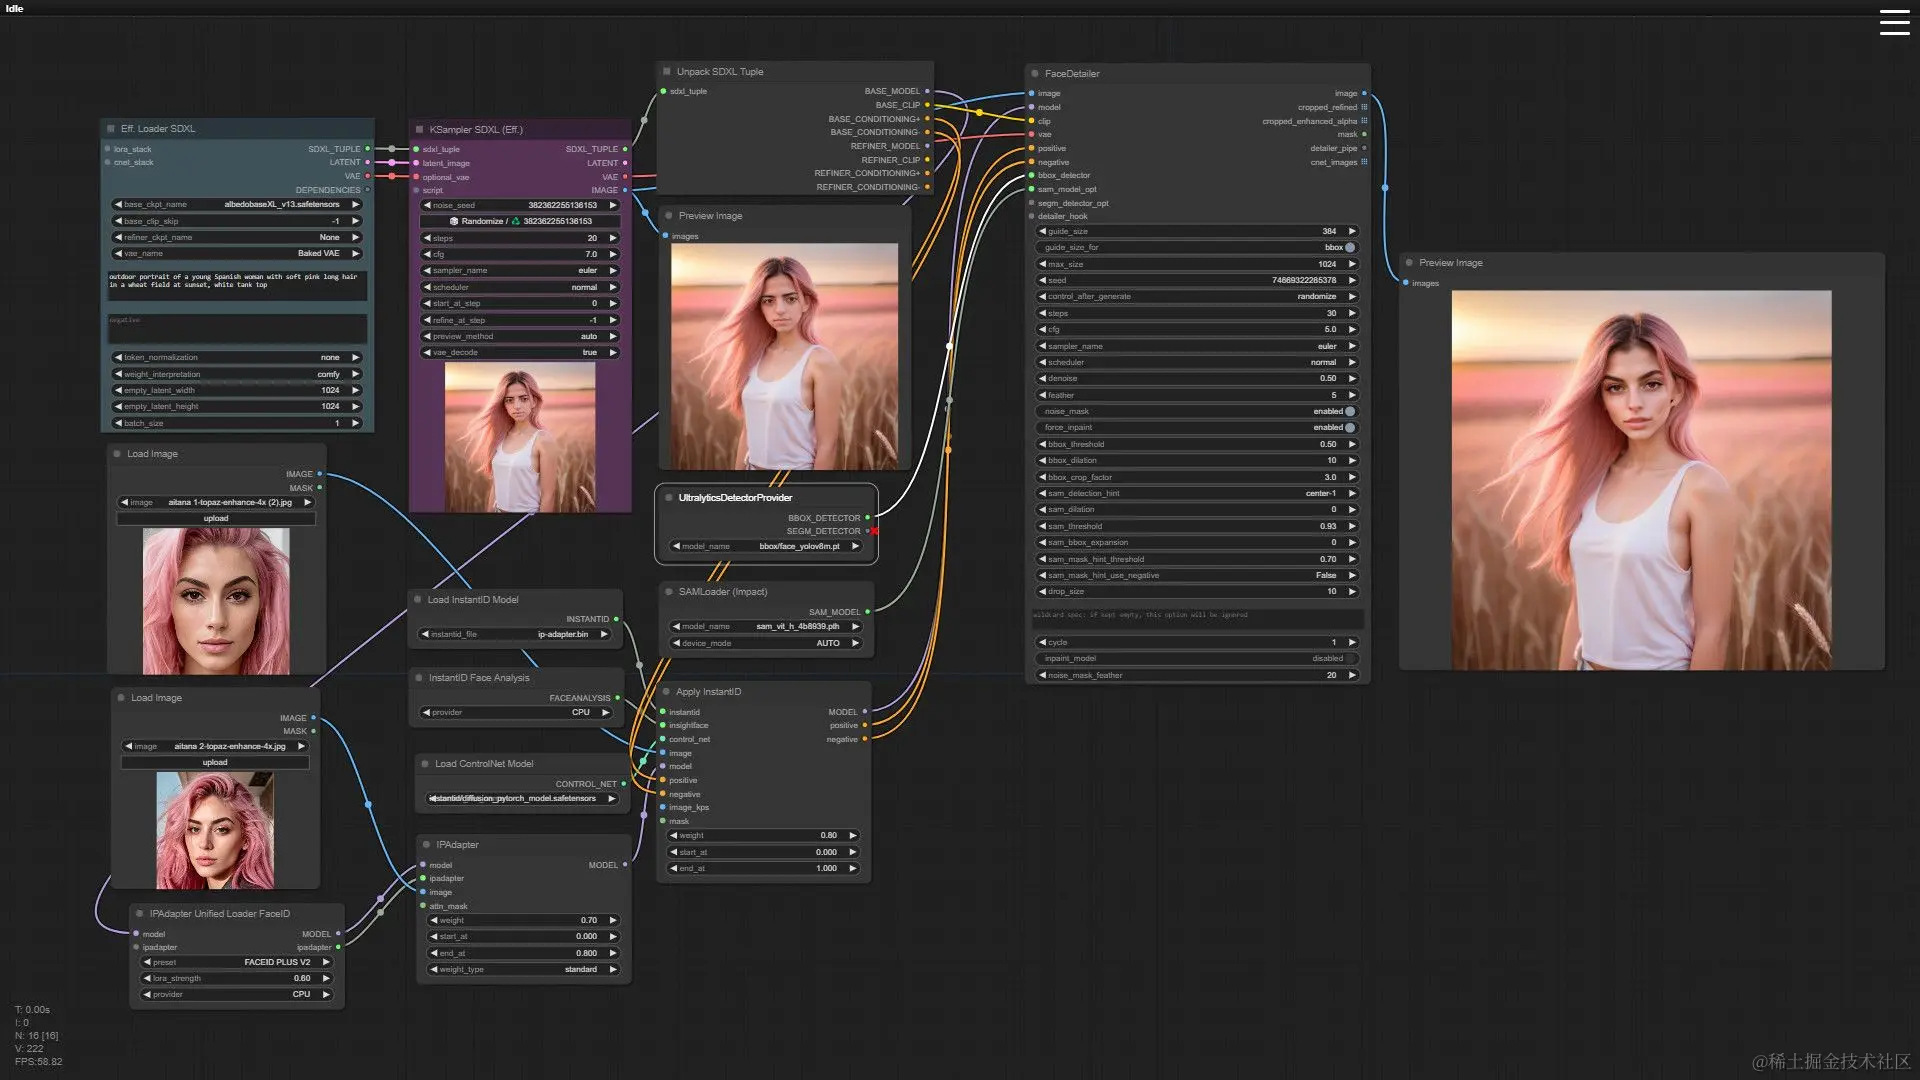This screenshot has width=1920, height=1080.
Task: Collapse the Apply InstantID node via its title dot
Action: (x=666, y=692)
